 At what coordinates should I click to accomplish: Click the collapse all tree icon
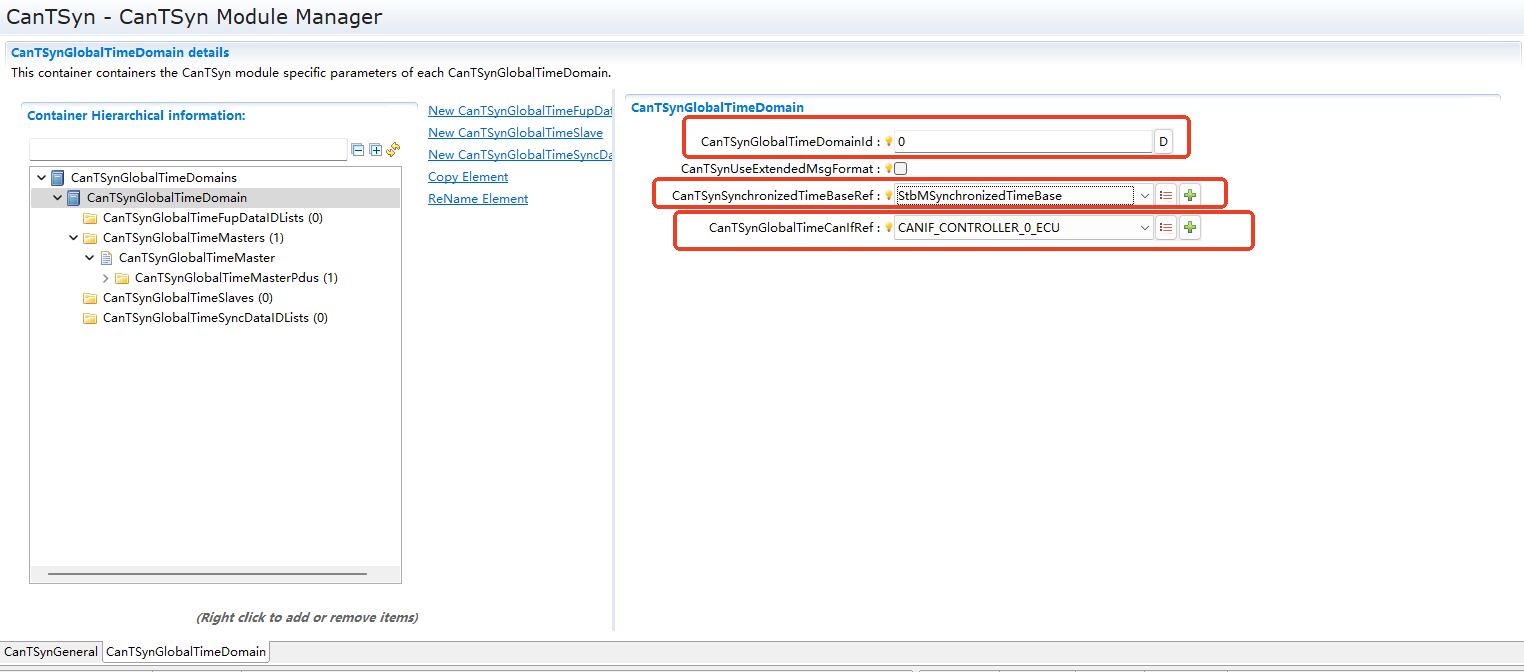358,150
